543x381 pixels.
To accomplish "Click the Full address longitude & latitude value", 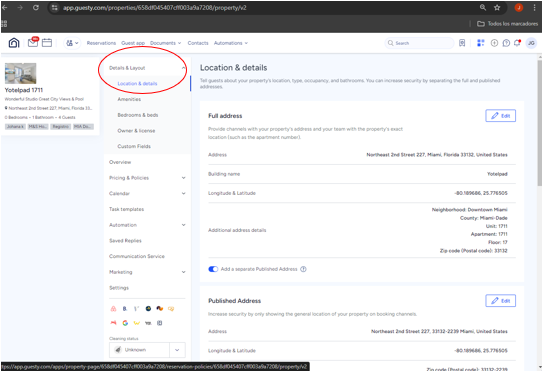I will tap(481, 193).
